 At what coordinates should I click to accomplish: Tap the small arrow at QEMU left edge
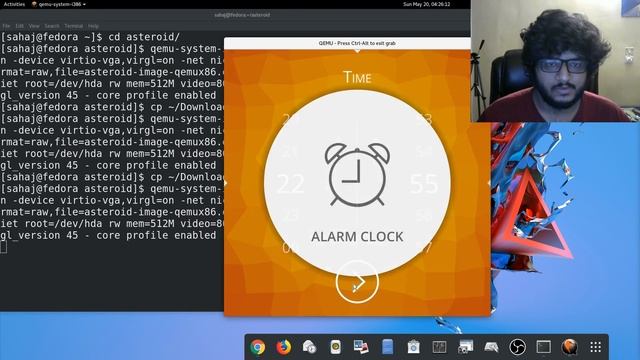(x=226, y=183)
